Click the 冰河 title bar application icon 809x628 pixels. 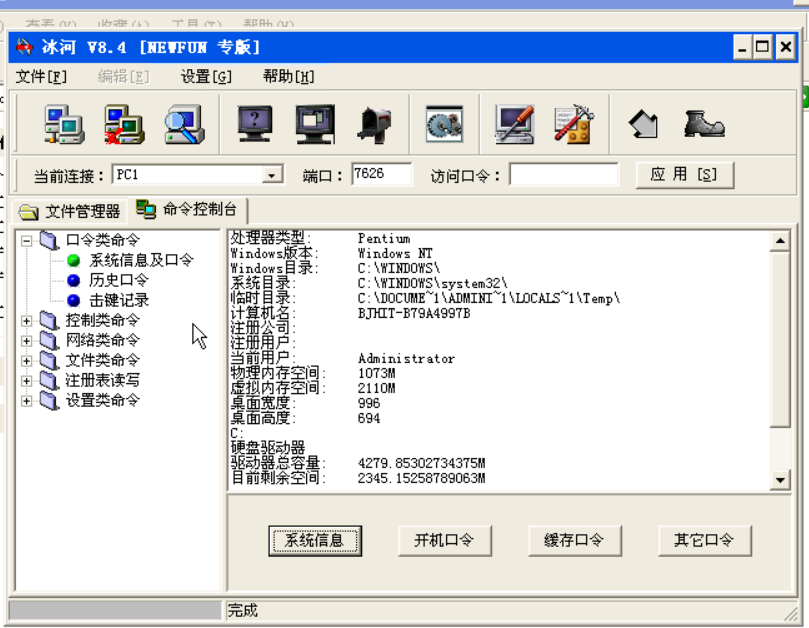tap(24, 47)
